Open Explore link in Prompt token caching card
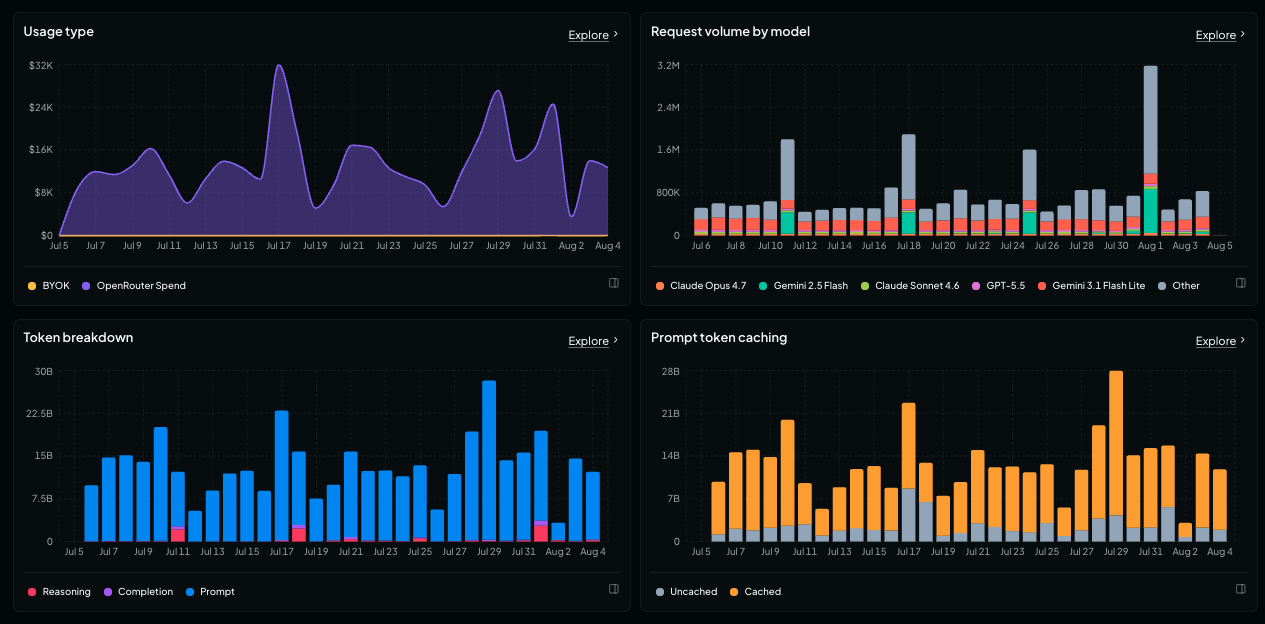This screenshot has height=624, width=1265. tap(1220, 341)
